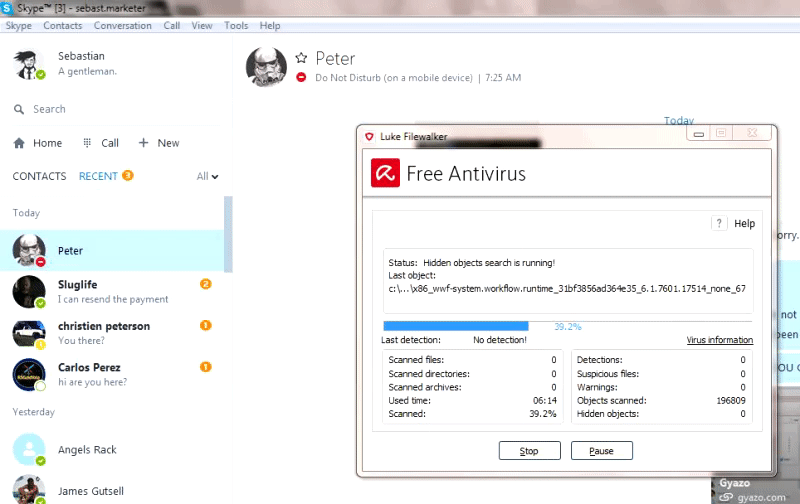Click Carlos Perez's avatar picture

click(x=29, y=375)
